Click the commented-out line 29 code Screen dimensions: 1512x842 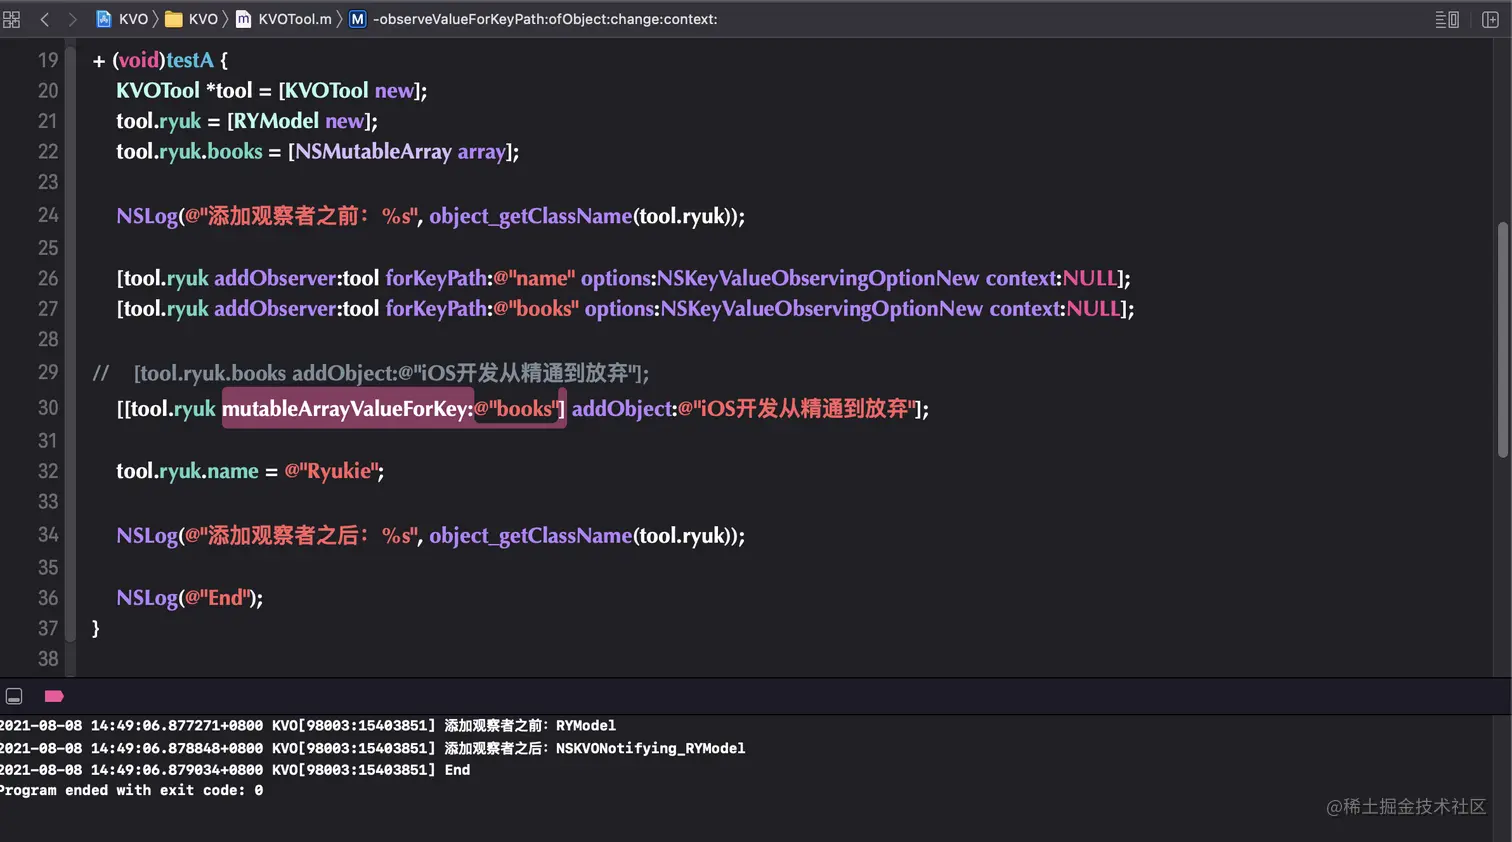(x=371, y=373)
